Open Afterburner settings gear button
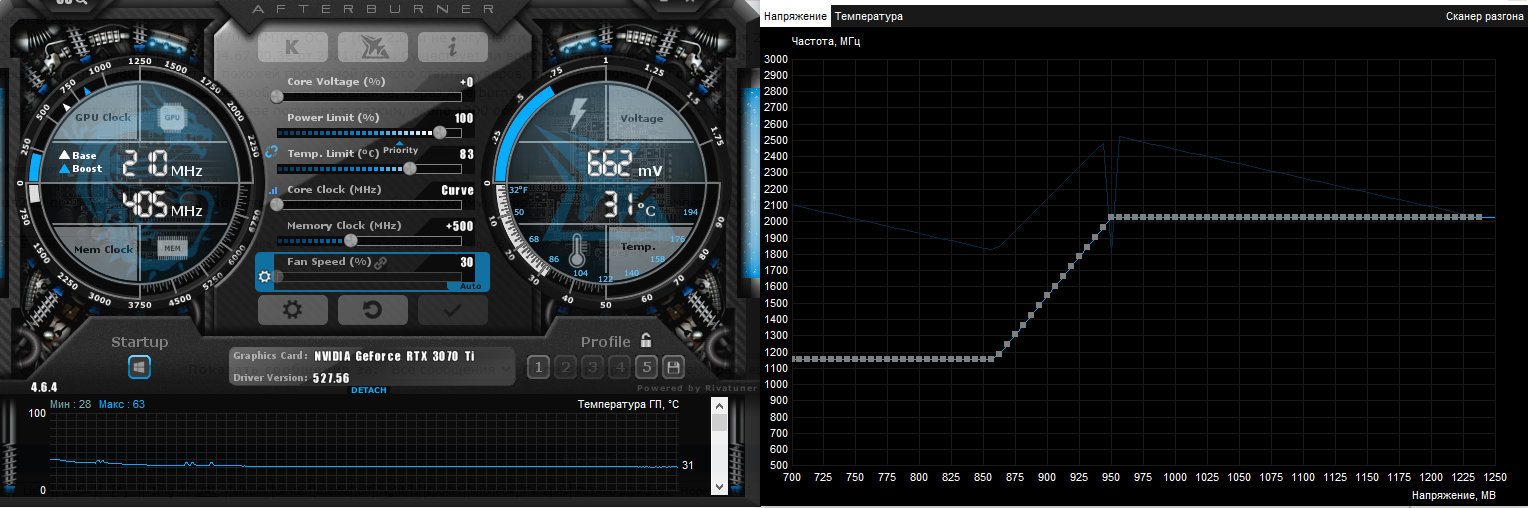This screenshot has height=508, width=1528. (292, 309)
